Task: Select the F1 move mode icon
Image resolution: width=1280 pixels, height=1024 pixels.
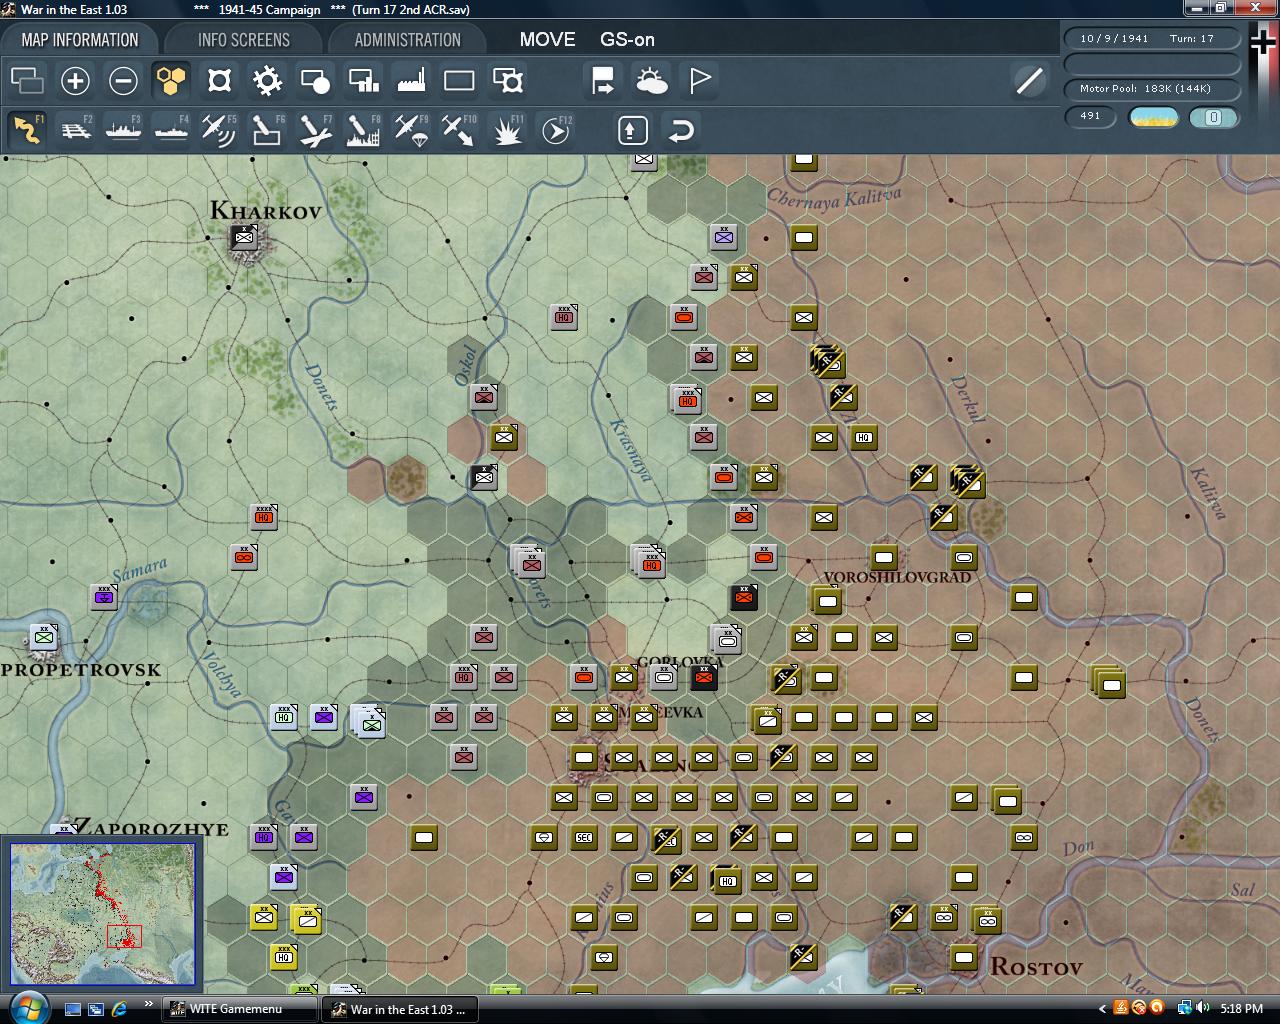Action: (27, 130)
